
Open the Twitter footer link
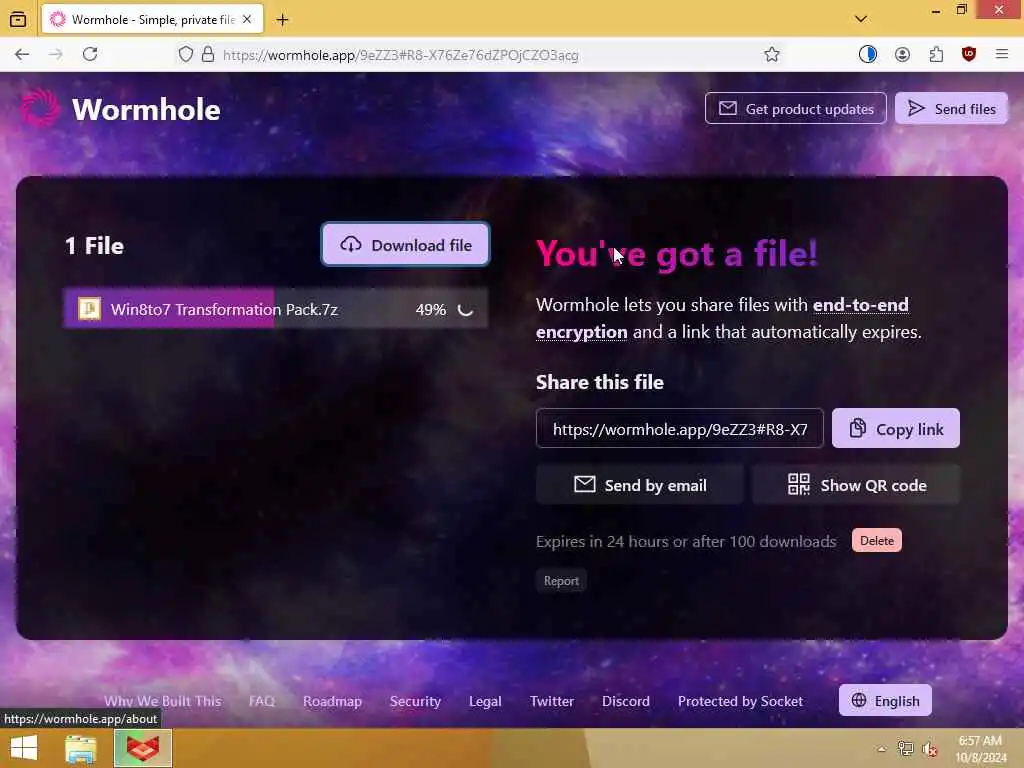pyautogui.click(x=552, y=701)
